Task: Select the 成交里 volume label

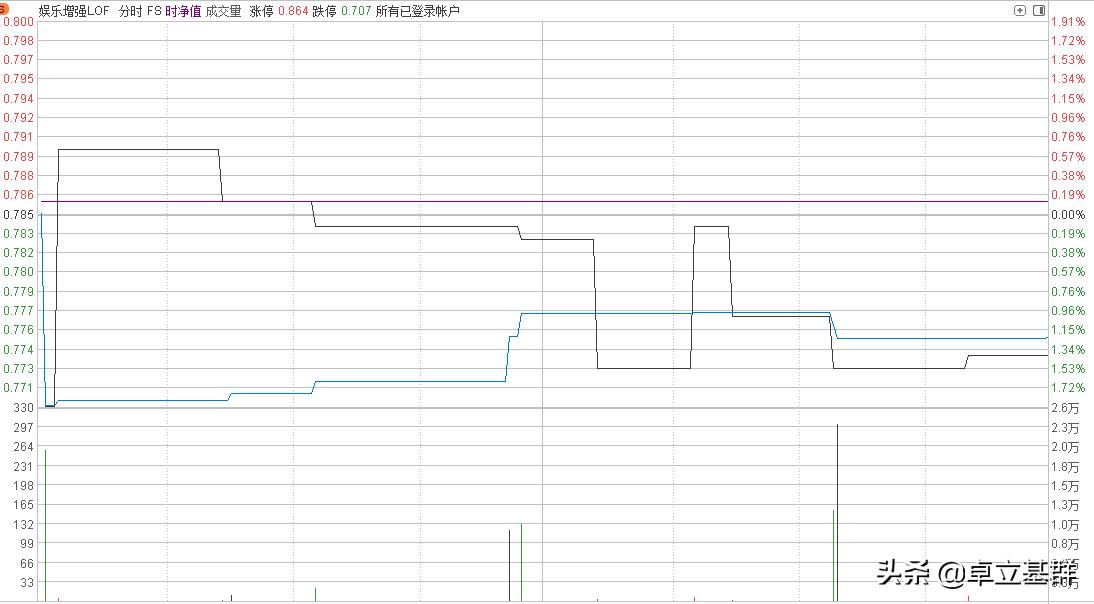Action: point(223,11)
